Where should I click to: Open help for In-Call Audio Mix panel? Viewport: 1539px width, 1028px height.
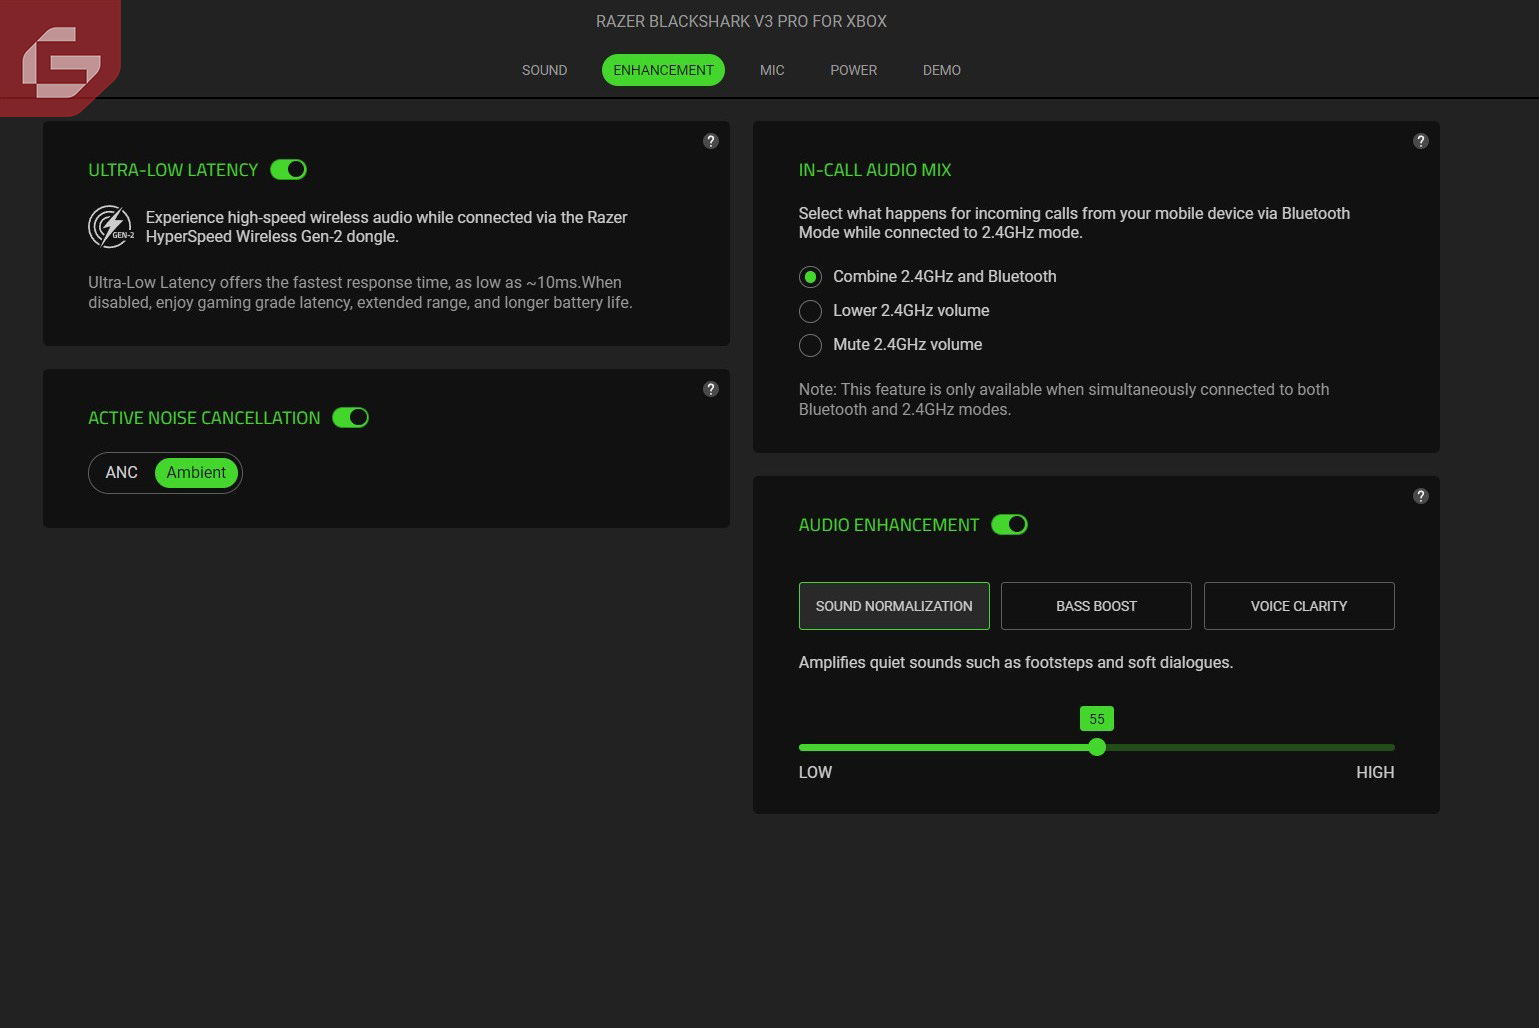click(1421, 141)
